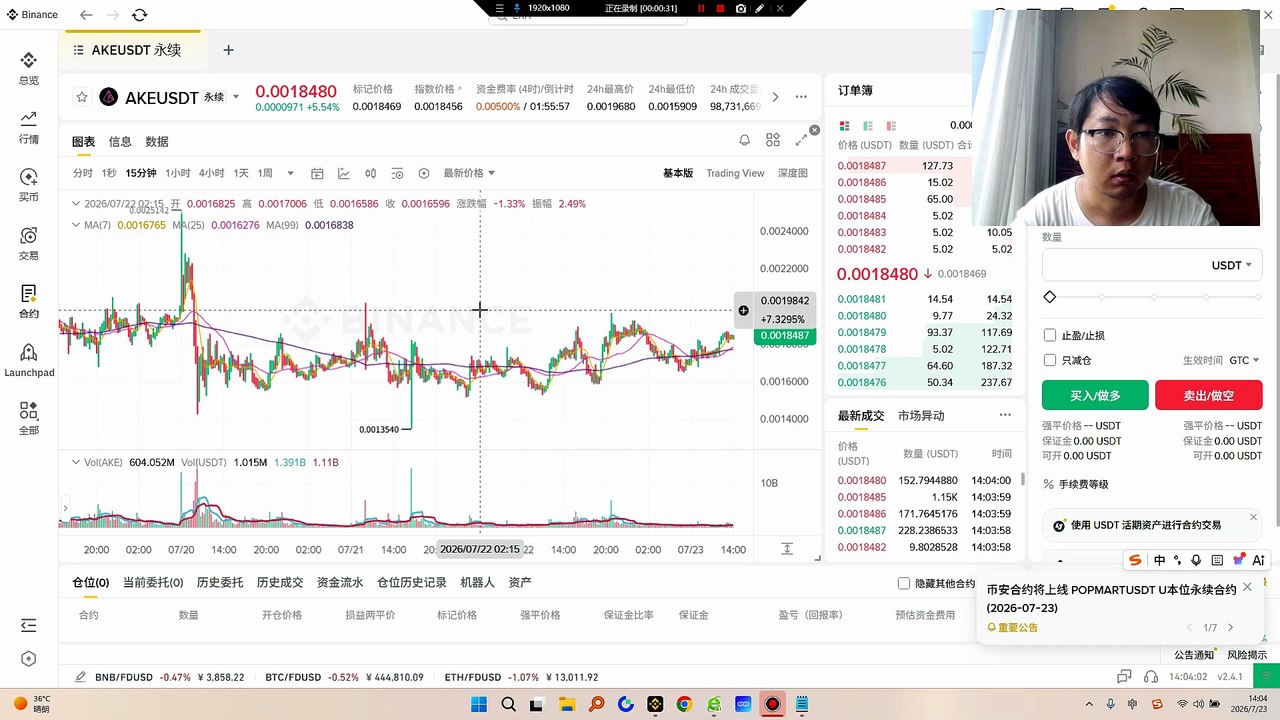Screen dimensions: 1280x720
Task: Select the 4小时 interval
Action: point(211,173)
